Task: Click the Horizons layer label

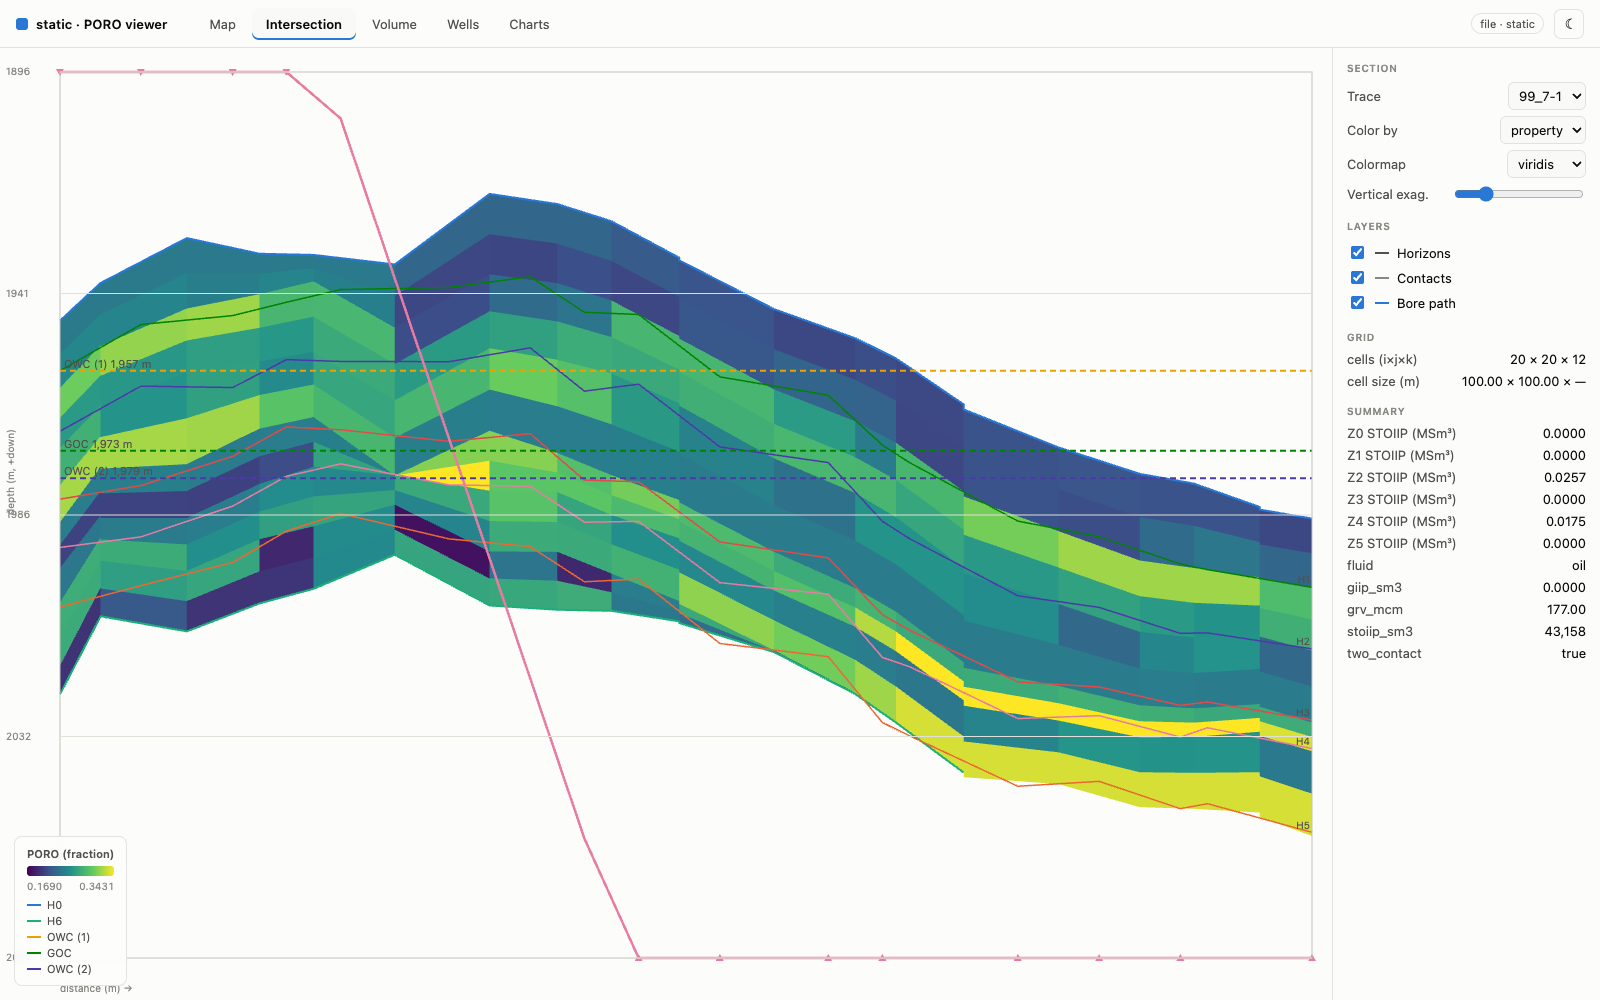Action: pyautogui.click(x=1423, y=253)
